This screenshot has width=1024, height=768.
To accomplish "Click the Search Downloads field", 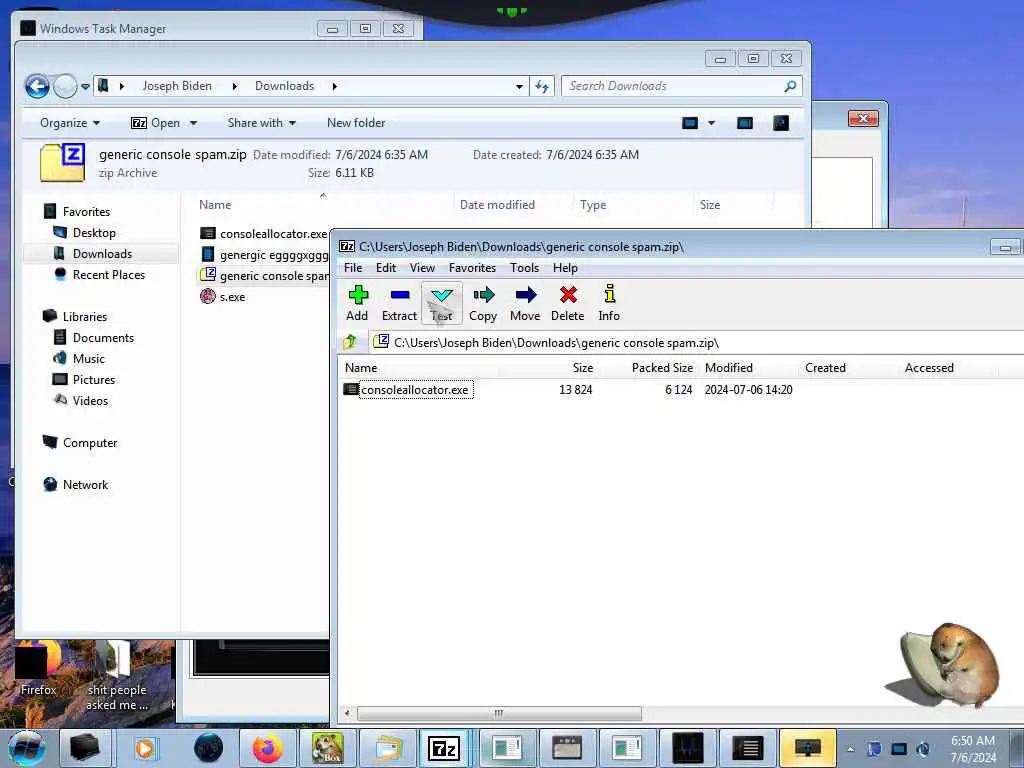I will (682, 86).
